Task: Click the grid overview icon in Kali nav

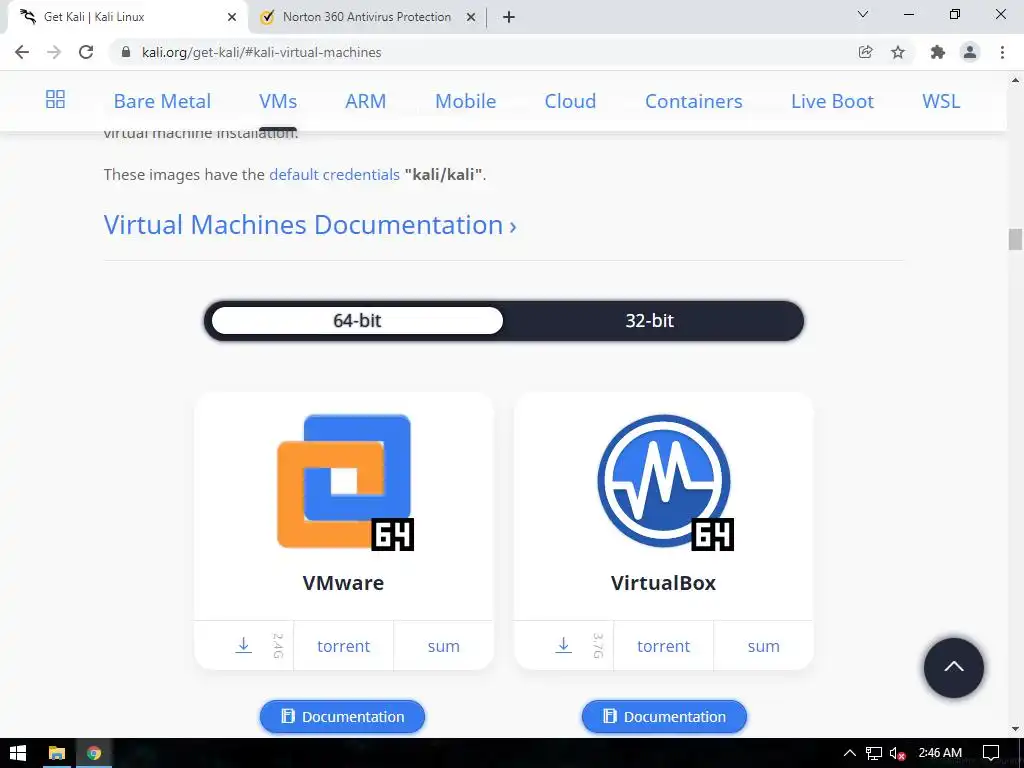Action: [56, 99]
